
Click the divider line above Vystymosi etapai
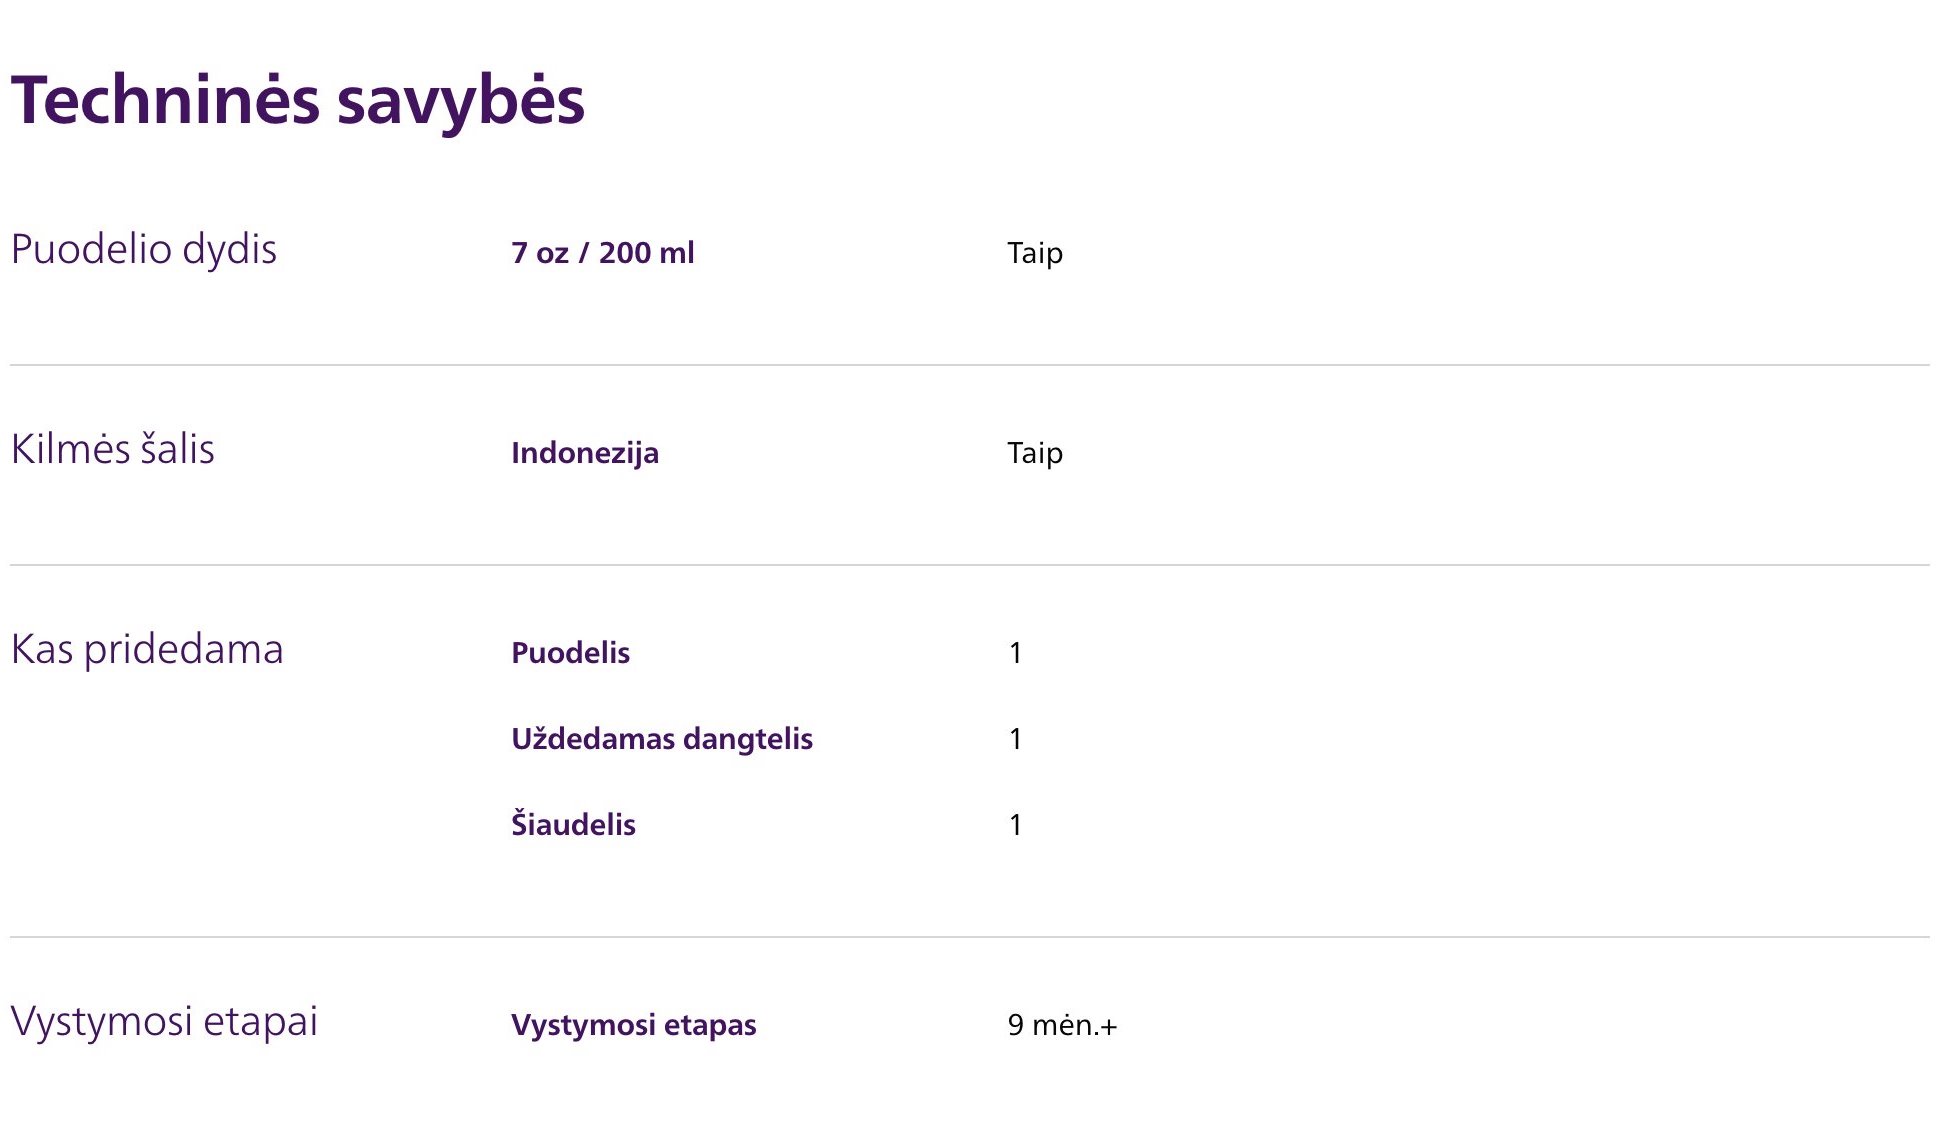[x=970, y=937]
